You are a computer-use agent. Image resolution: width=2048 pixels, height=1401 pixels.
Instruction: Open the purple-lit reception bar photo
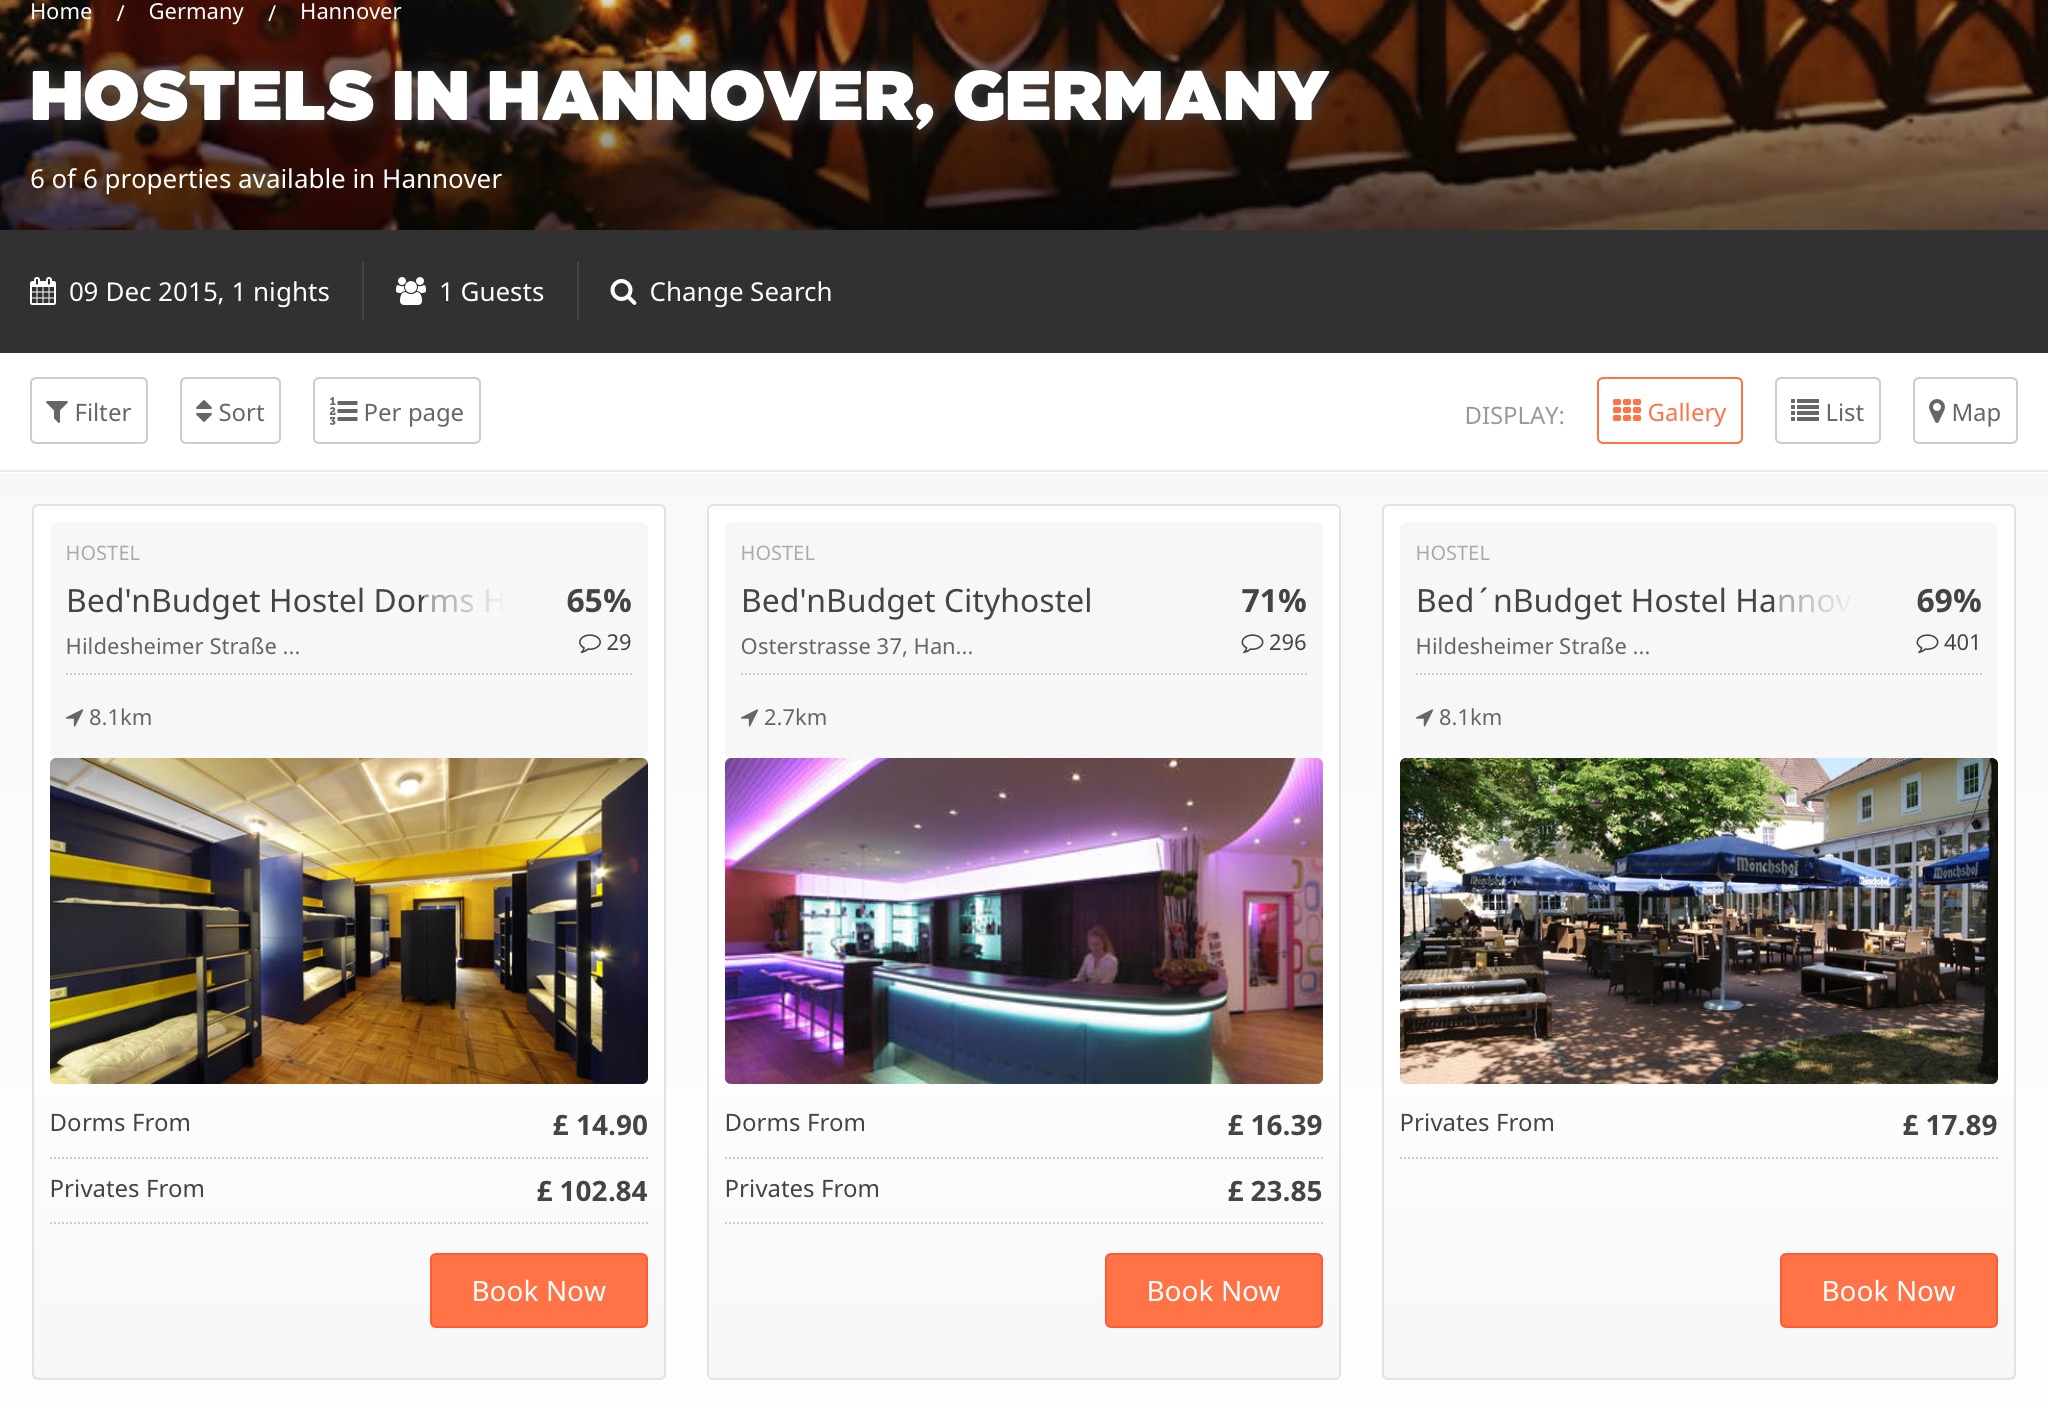(1023, 921)
